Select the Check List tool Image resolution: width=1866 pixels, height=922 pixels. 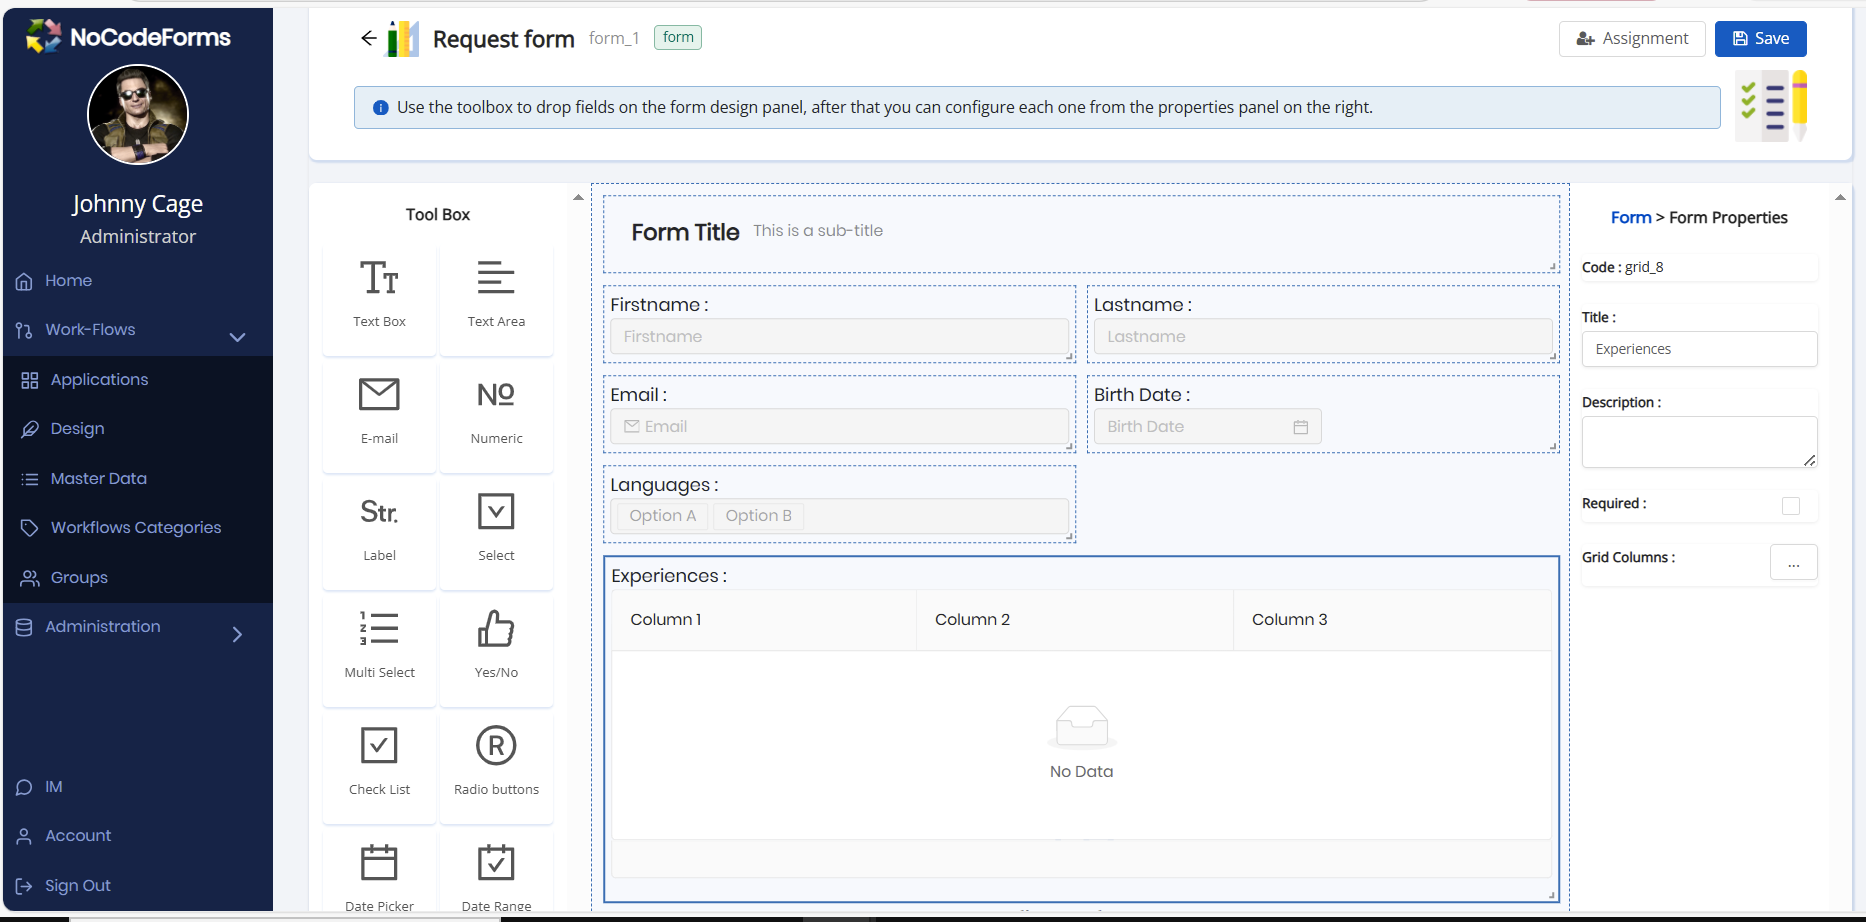(x=379, y=747)
